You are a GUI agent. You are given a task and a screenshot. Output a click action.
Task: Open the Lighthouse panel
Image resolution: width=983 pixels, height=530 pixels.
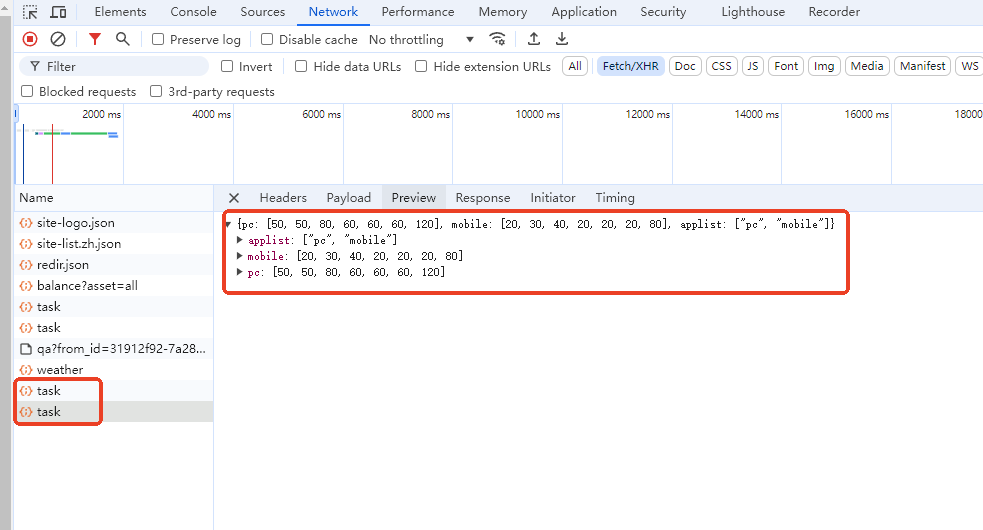coord(753,12)
